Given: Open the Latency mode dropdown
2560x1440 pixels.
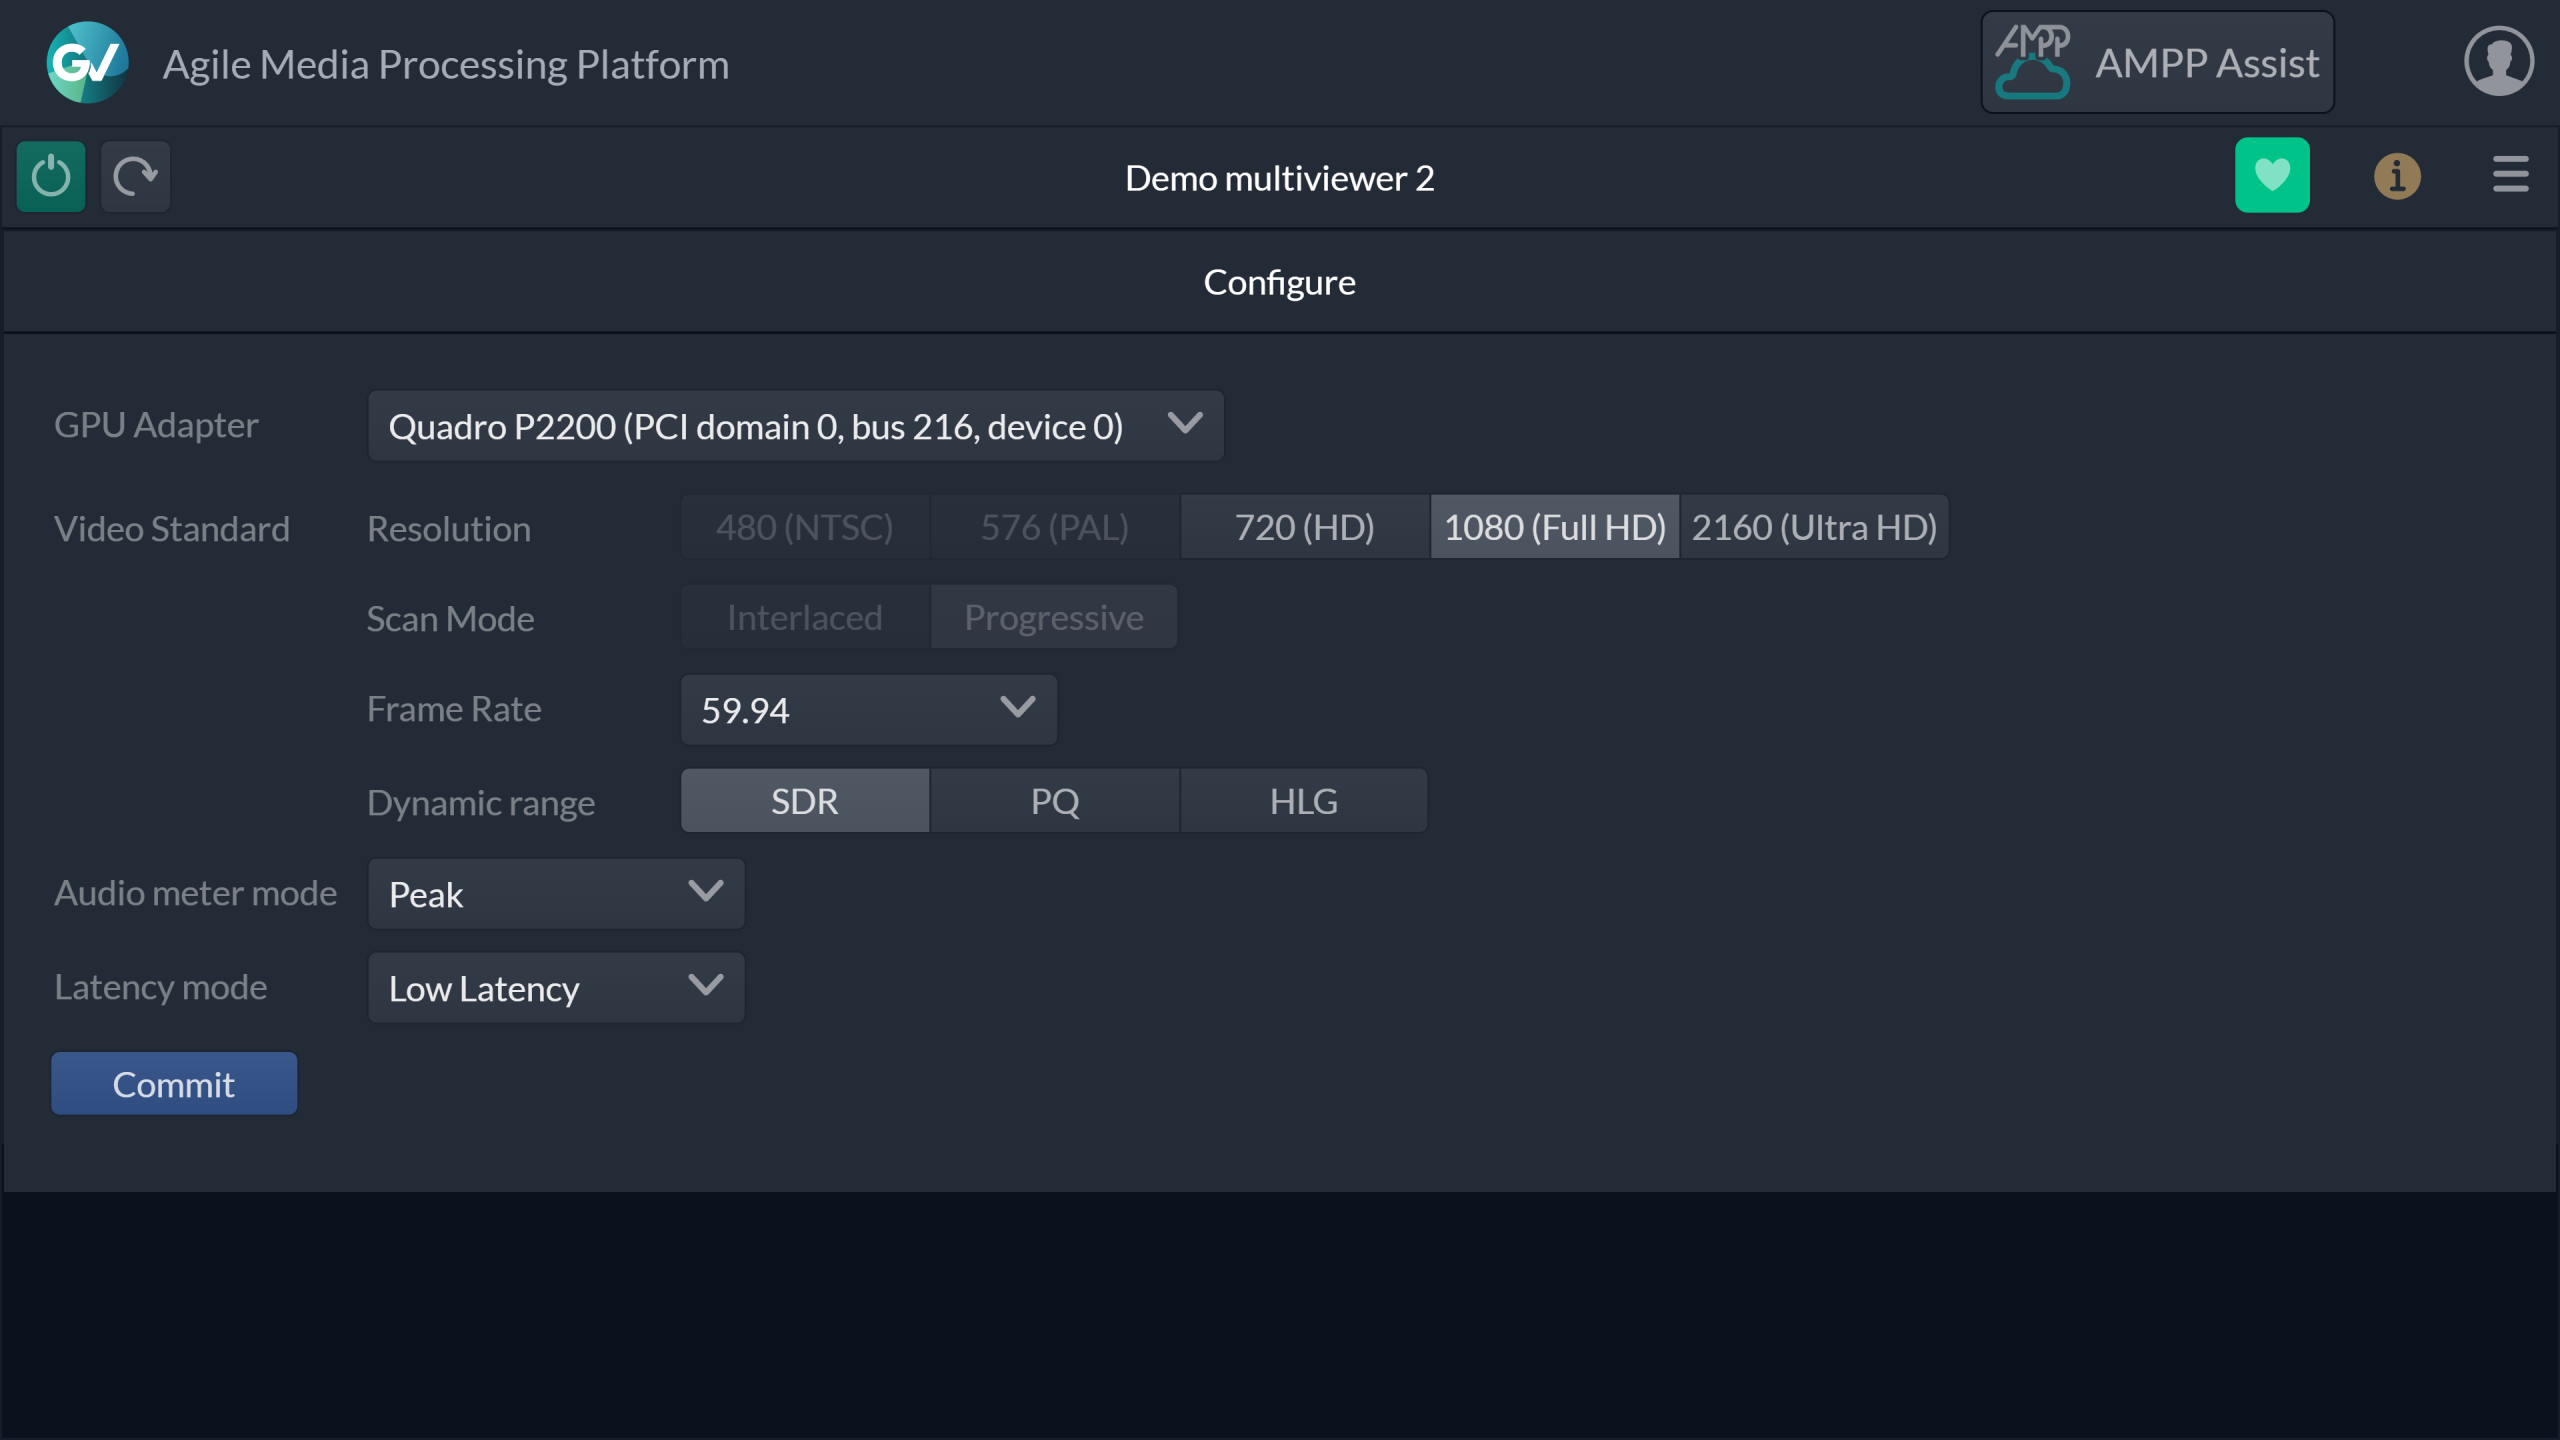Looking at the screenshot, I should point(556,988).
